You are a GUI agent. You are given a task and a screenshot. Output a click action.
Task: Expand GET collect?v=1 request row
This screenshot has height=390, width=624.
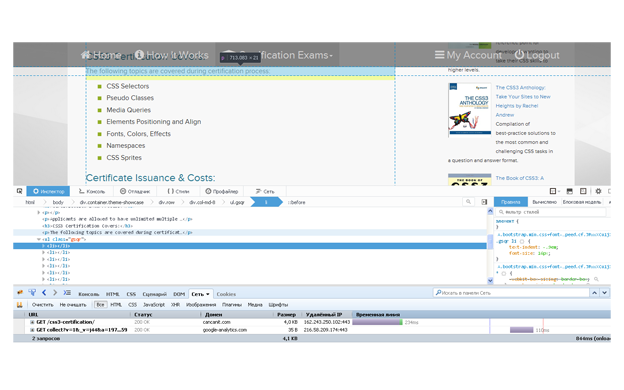32,330
